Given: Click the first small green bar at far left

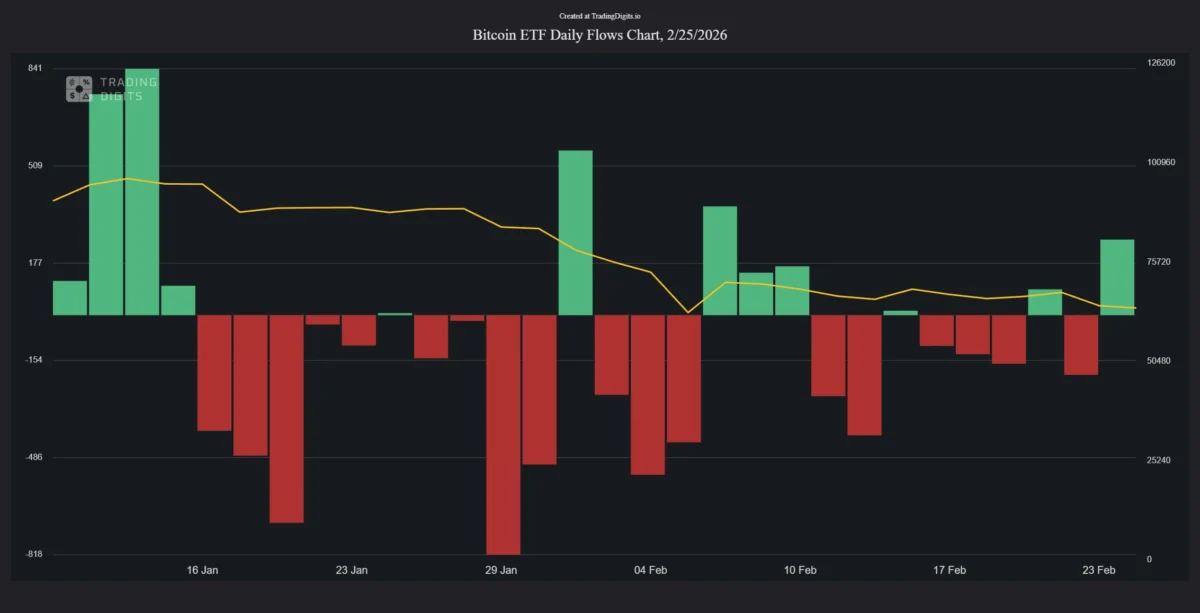Looking at the screenshot, I should coord(70,298).
